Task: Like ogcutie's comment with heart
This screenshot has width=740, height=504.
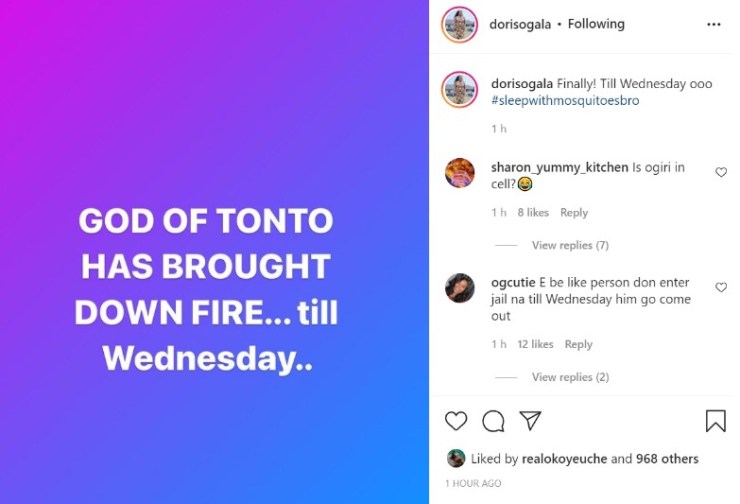Action: click(x=720, y=287)
